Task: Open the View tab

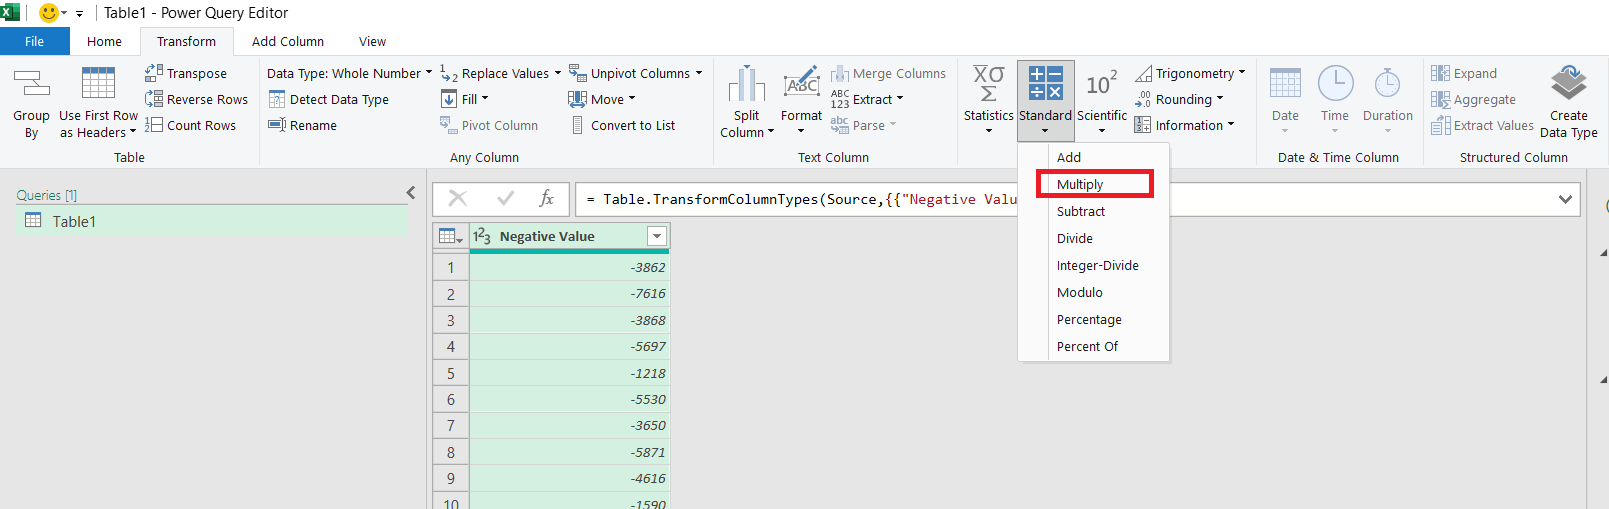Action: (372, 41)
